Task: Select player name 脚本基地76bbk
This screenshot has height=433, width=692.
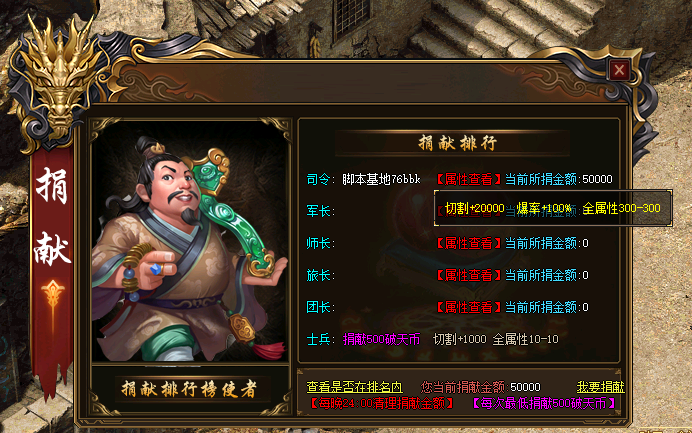Action: tap(381, 179)
